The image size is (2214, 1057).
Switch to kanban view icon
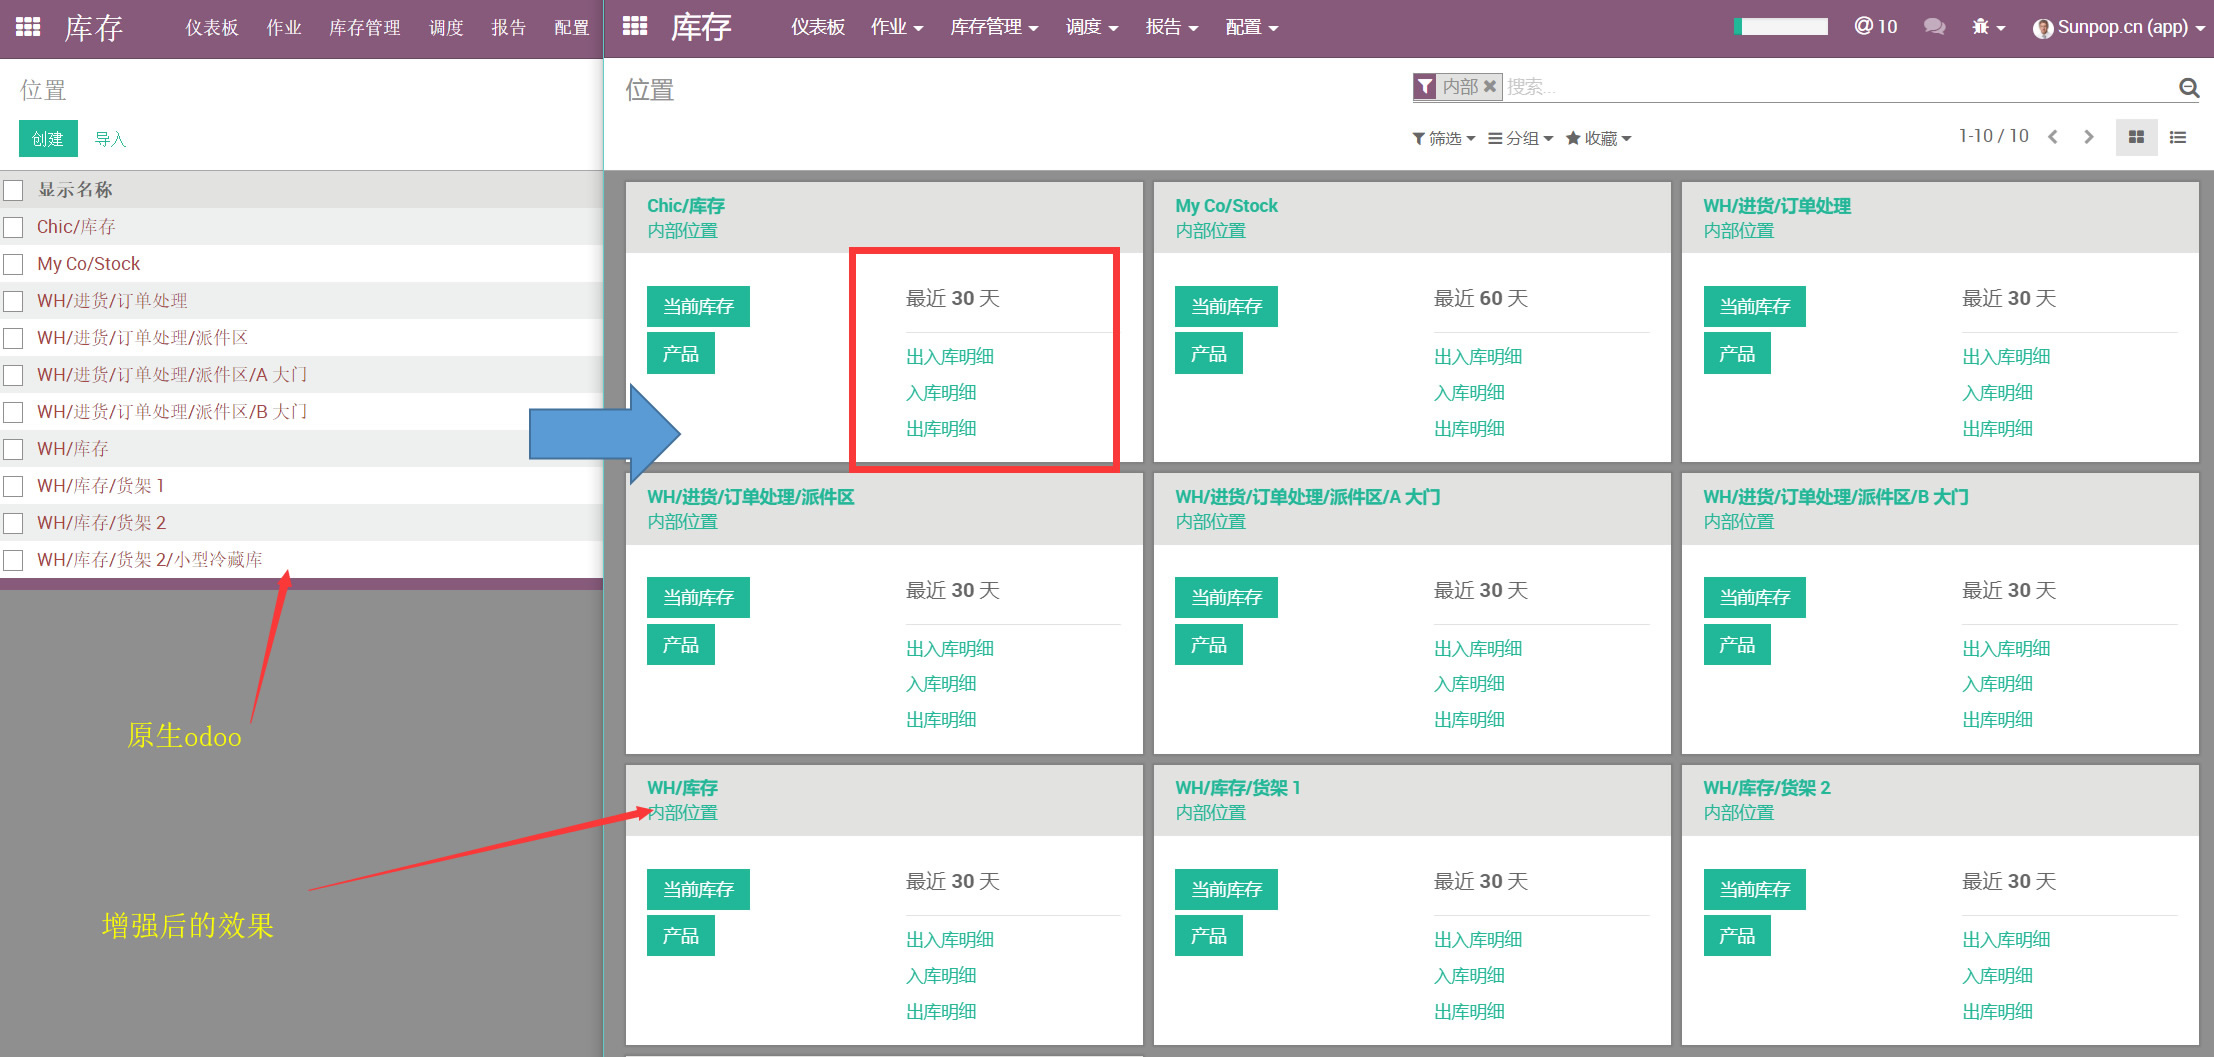(2136, 137)
